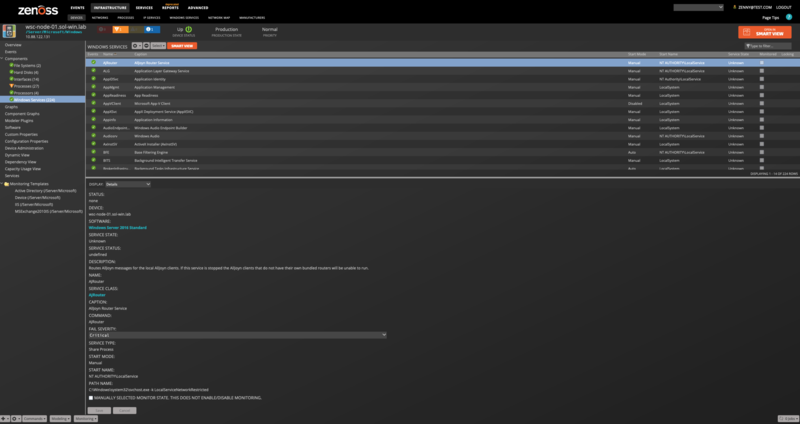This screenshot has height=424, width=800.
Task: Open the Reports main menu
Action: coord(170,8)
